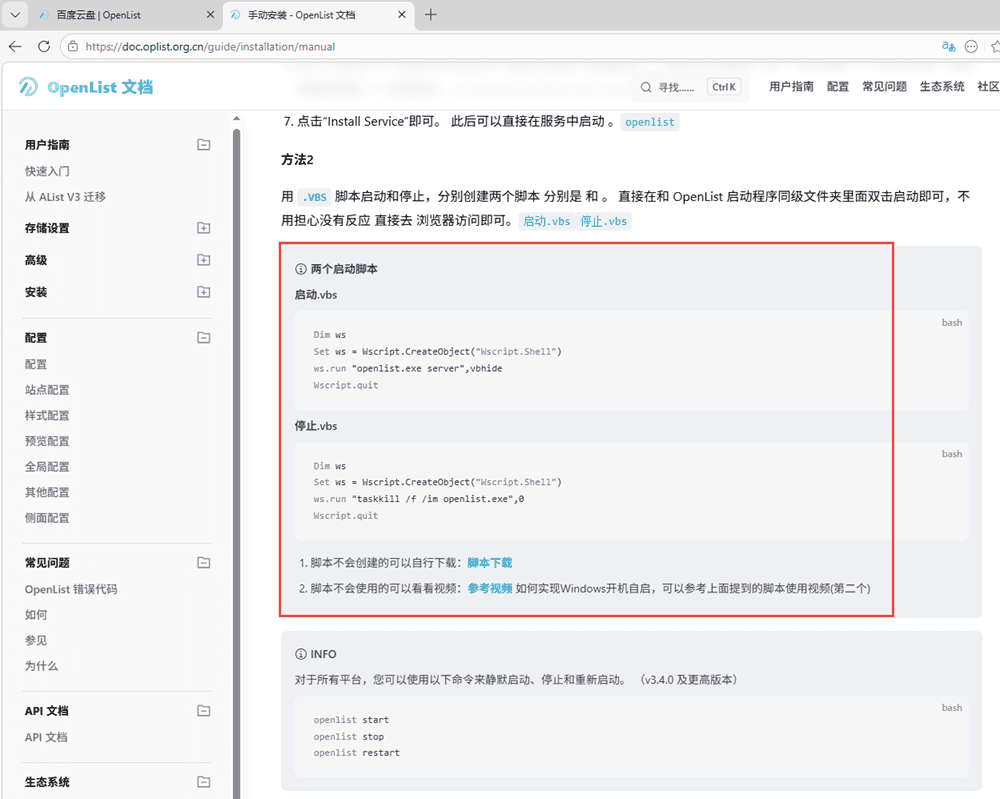Collapse the 常见问题 sidebar section
The height and width of the screenshot is (799, 1000).
click(204, 563)
